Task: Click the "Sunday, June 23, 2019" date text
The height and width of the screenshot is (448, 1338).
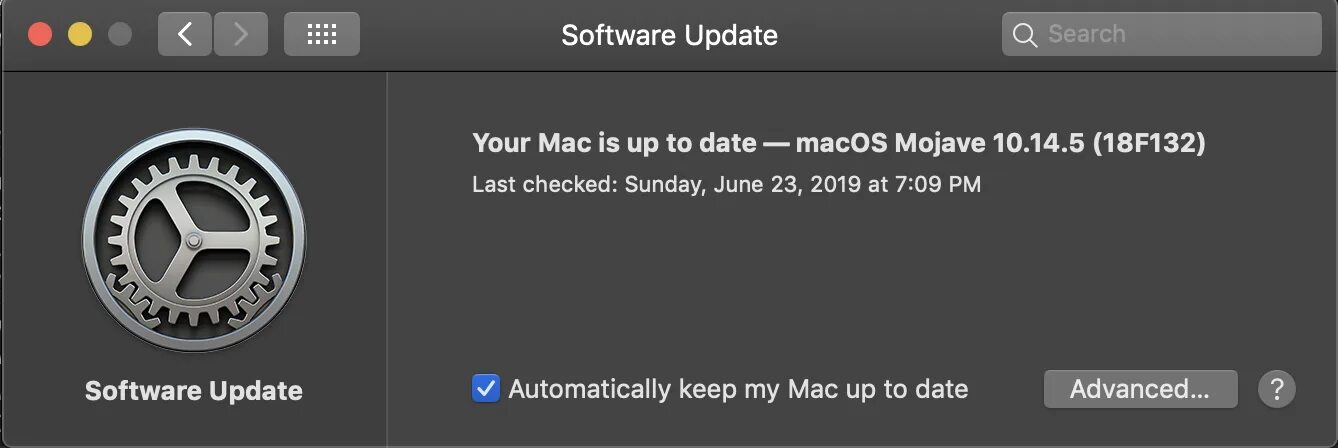Action: pos(760,184)
